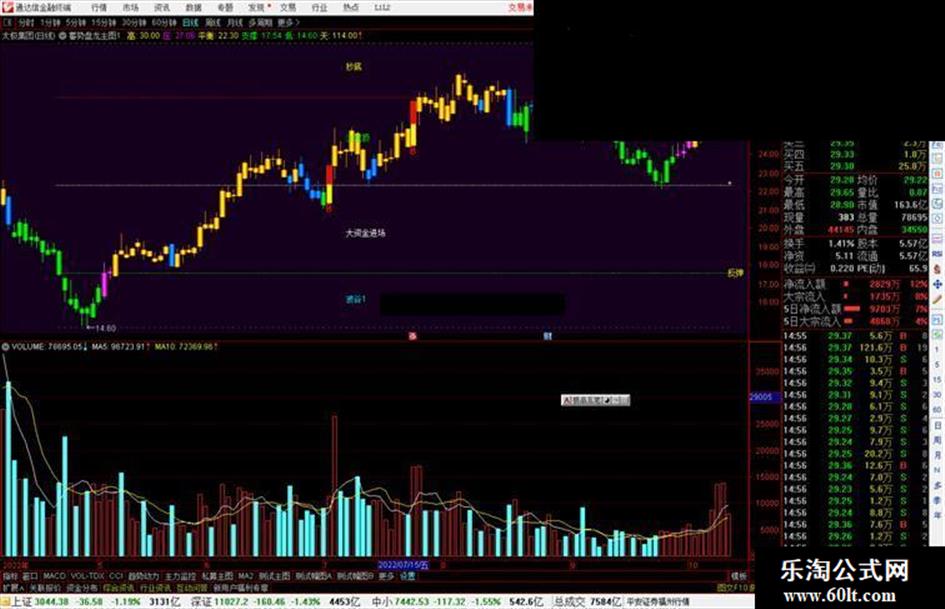The height and width of the screenshot is (609, 945).
Task: Click the small floating toolbar over volume chart
Action: tap(595, 400)
